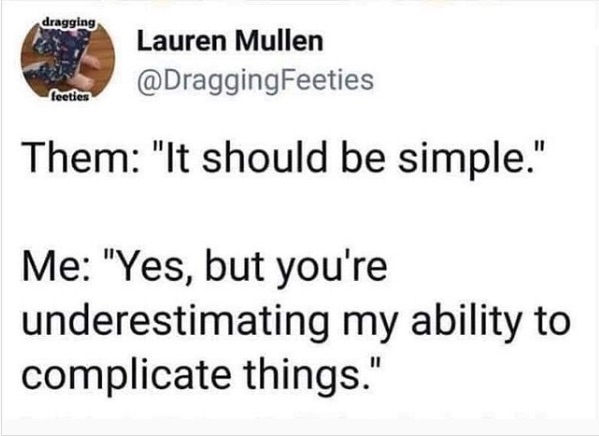Click the word 'Me:' in the tweet
The image size is (599, 436).
point(57,267)
